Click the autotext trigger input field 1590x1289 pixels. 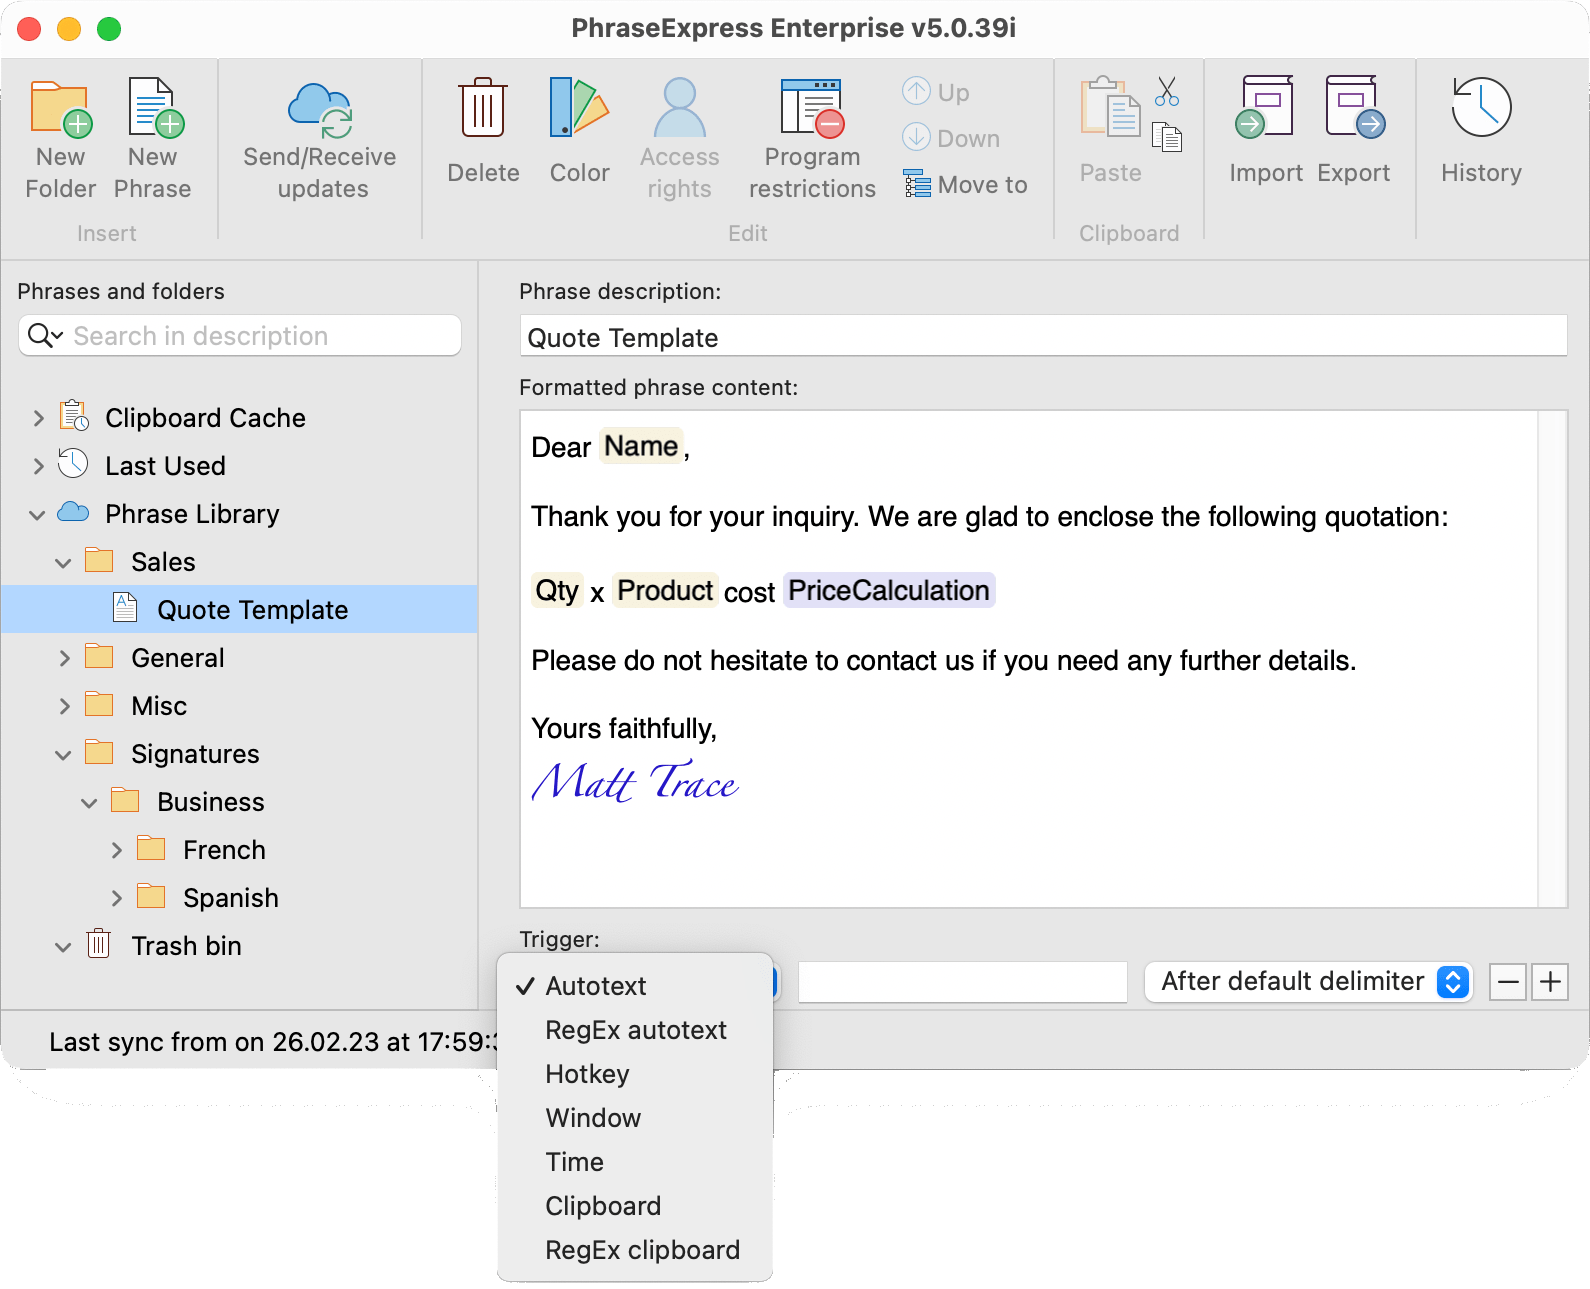pyautogui.click(x=963, y=982)
